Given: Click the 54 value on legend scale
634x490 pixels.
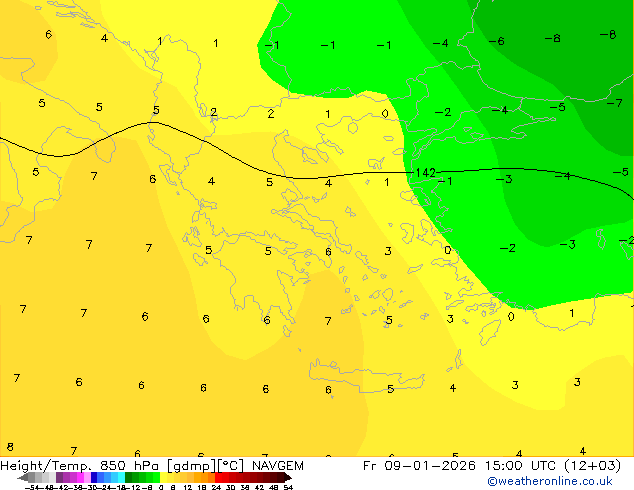Looking at the screenshot, I should (x=288, y=487).
